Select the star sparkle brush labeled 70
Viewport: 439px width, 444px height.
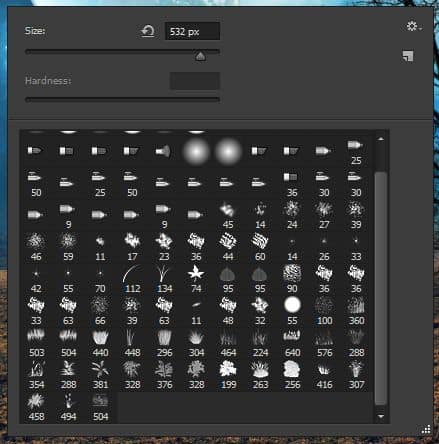(100, 279)
